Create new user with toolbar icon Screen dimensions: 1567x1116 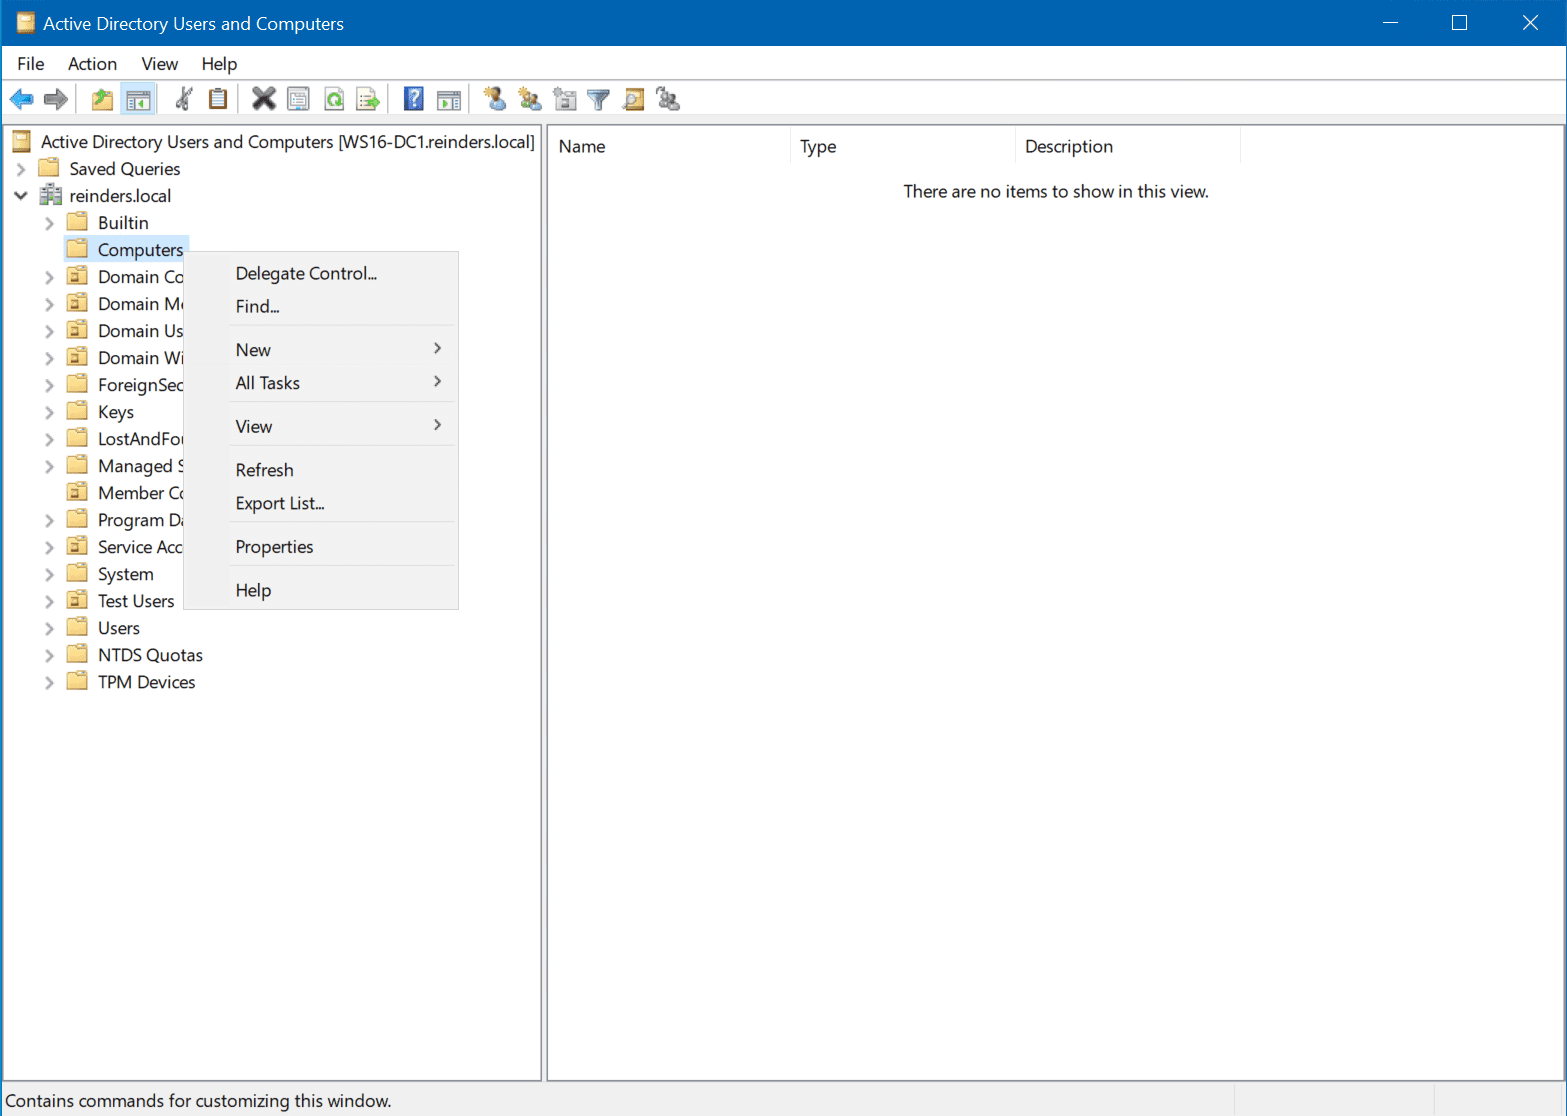point(494,99)
